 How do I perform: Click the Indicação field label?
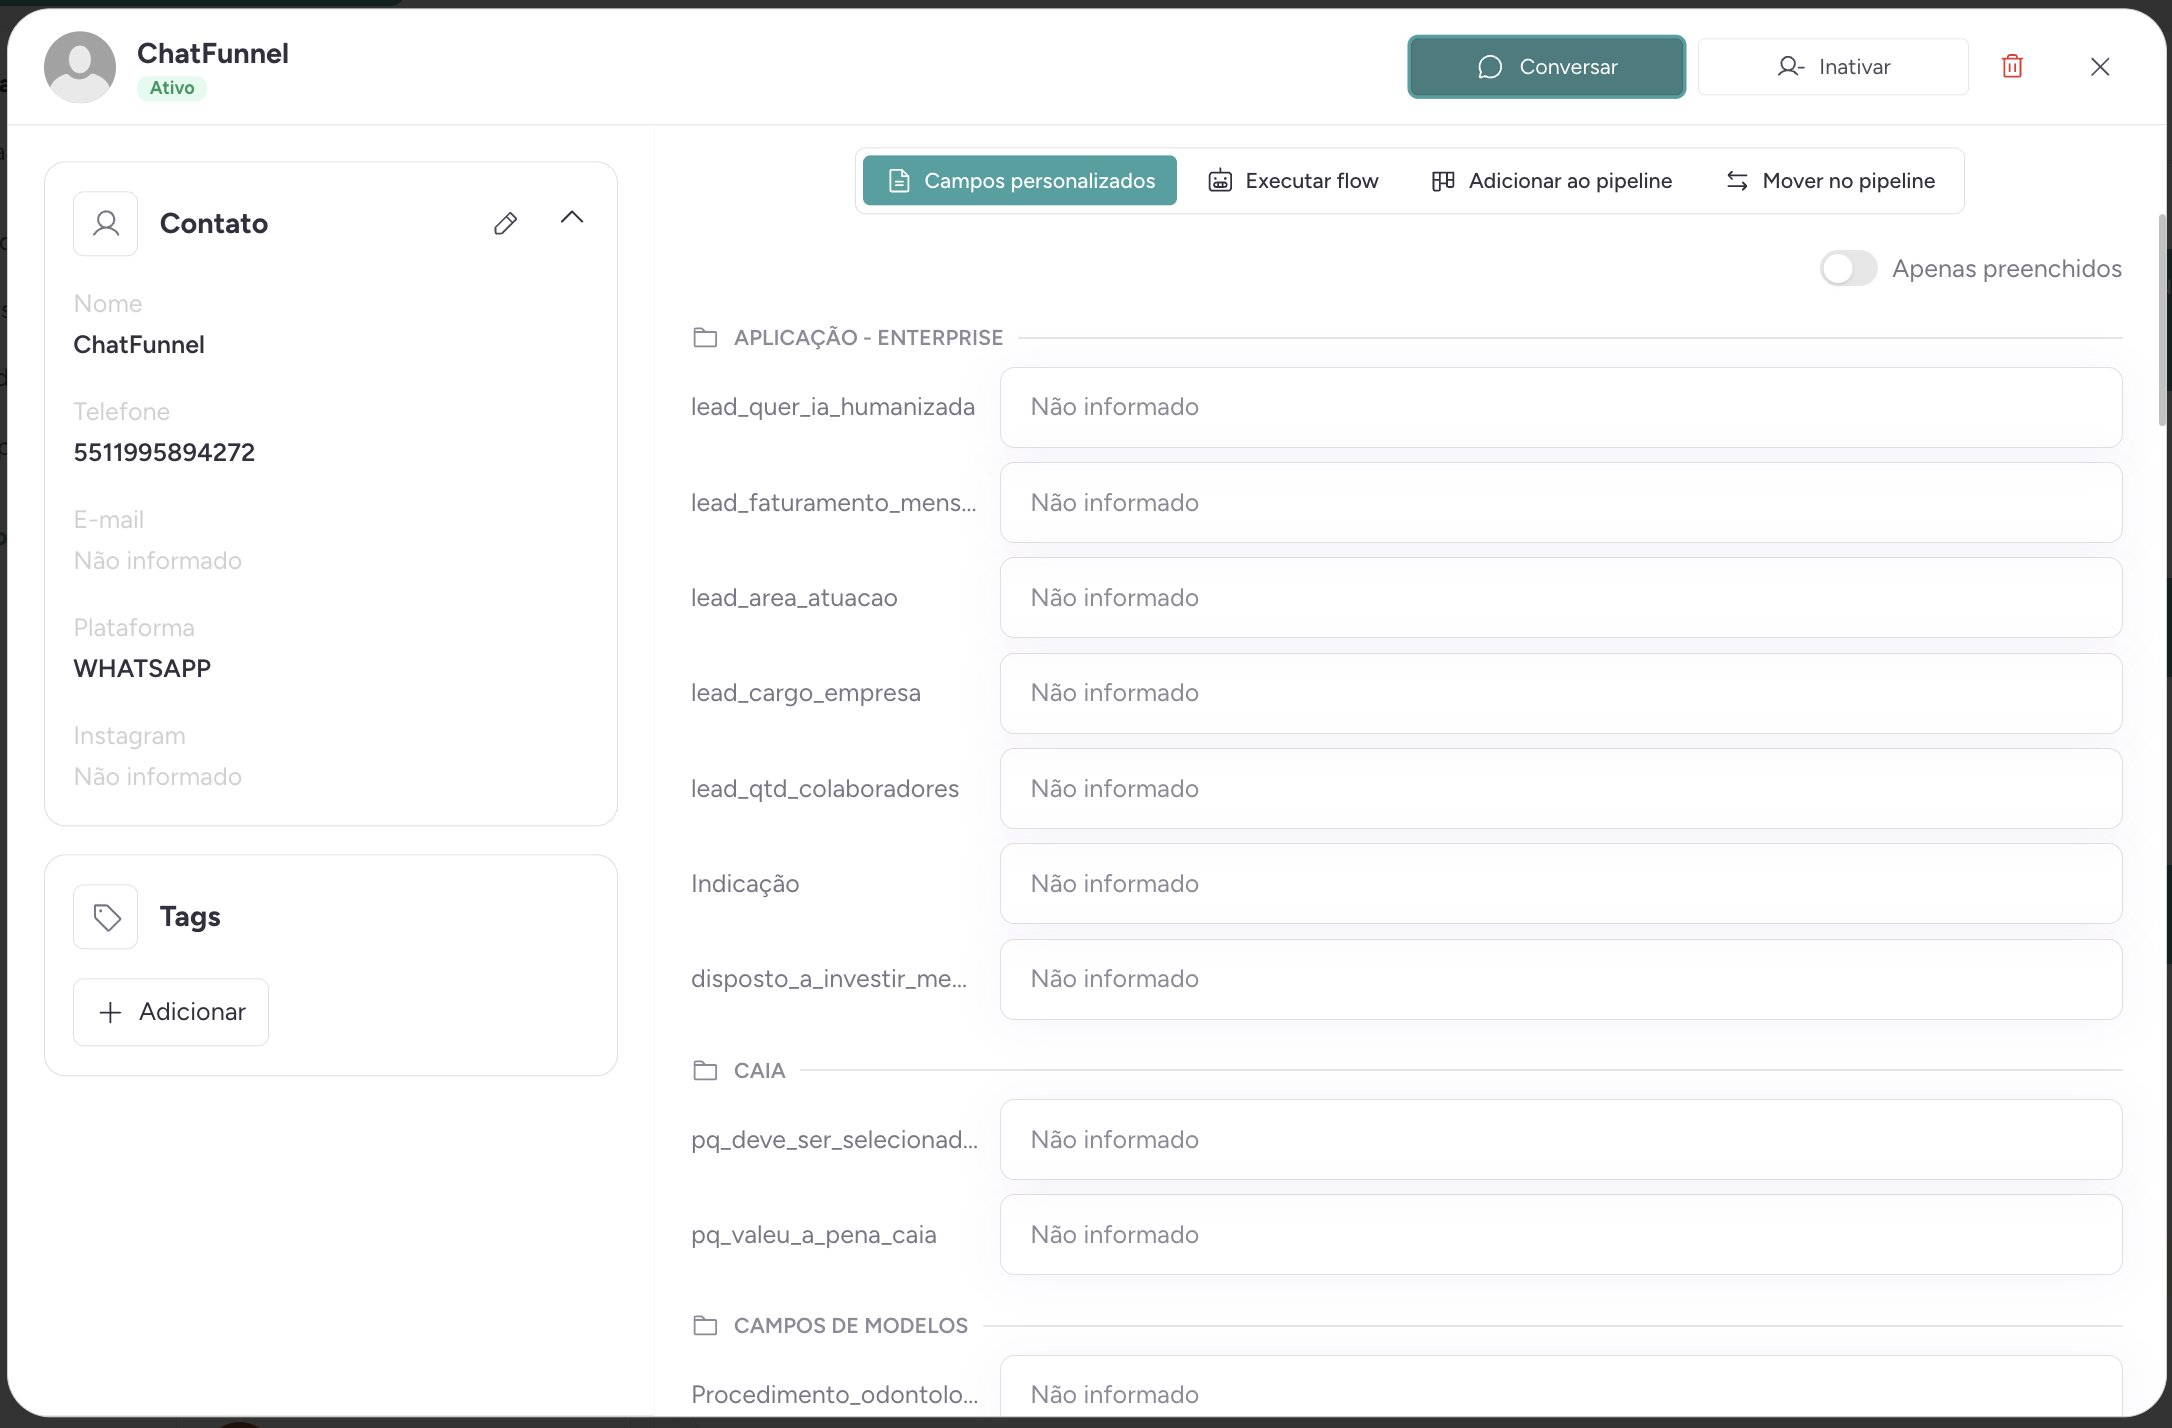[745, 884]
